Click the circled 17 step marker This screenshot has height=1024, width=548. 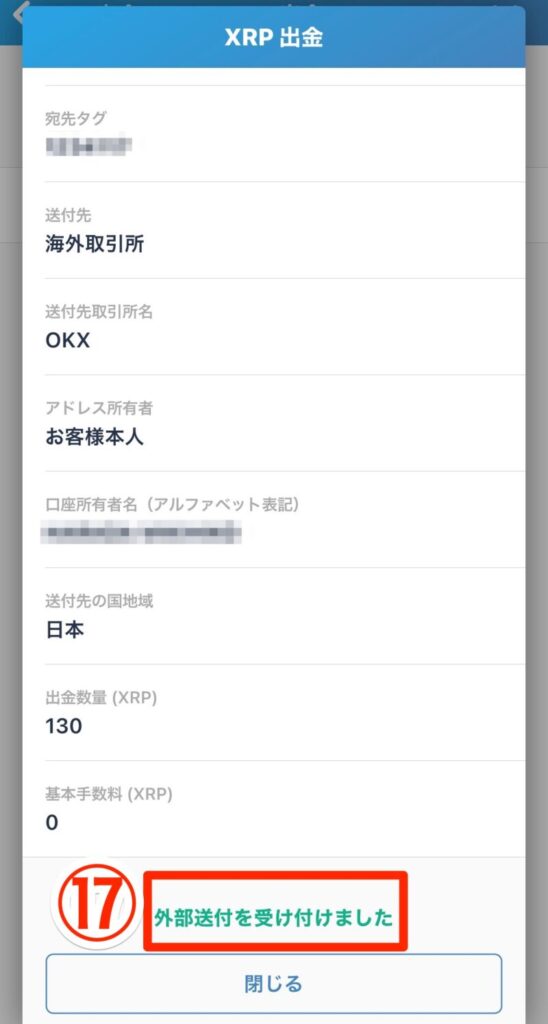pos(97,903)
